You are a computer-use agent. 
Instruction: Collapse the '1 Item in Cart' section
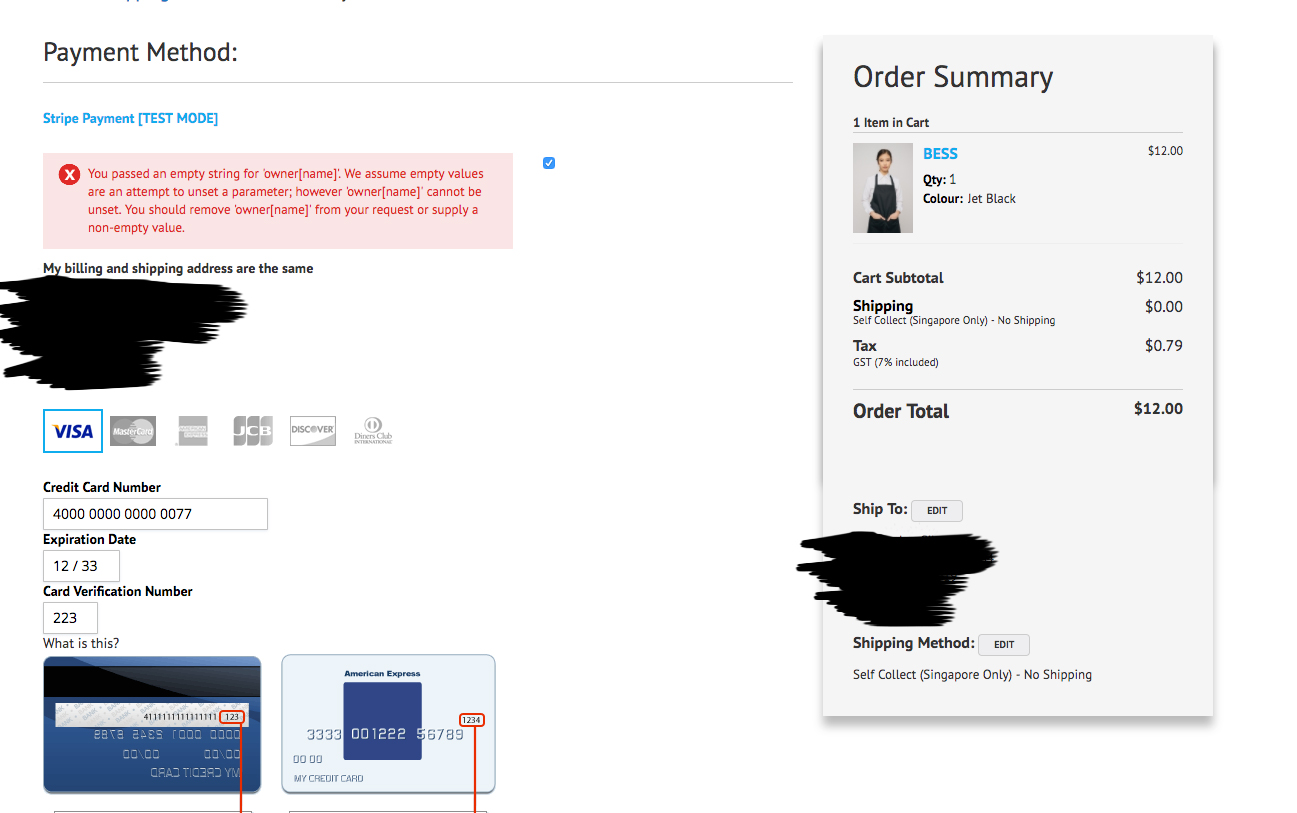coord(891,122)
